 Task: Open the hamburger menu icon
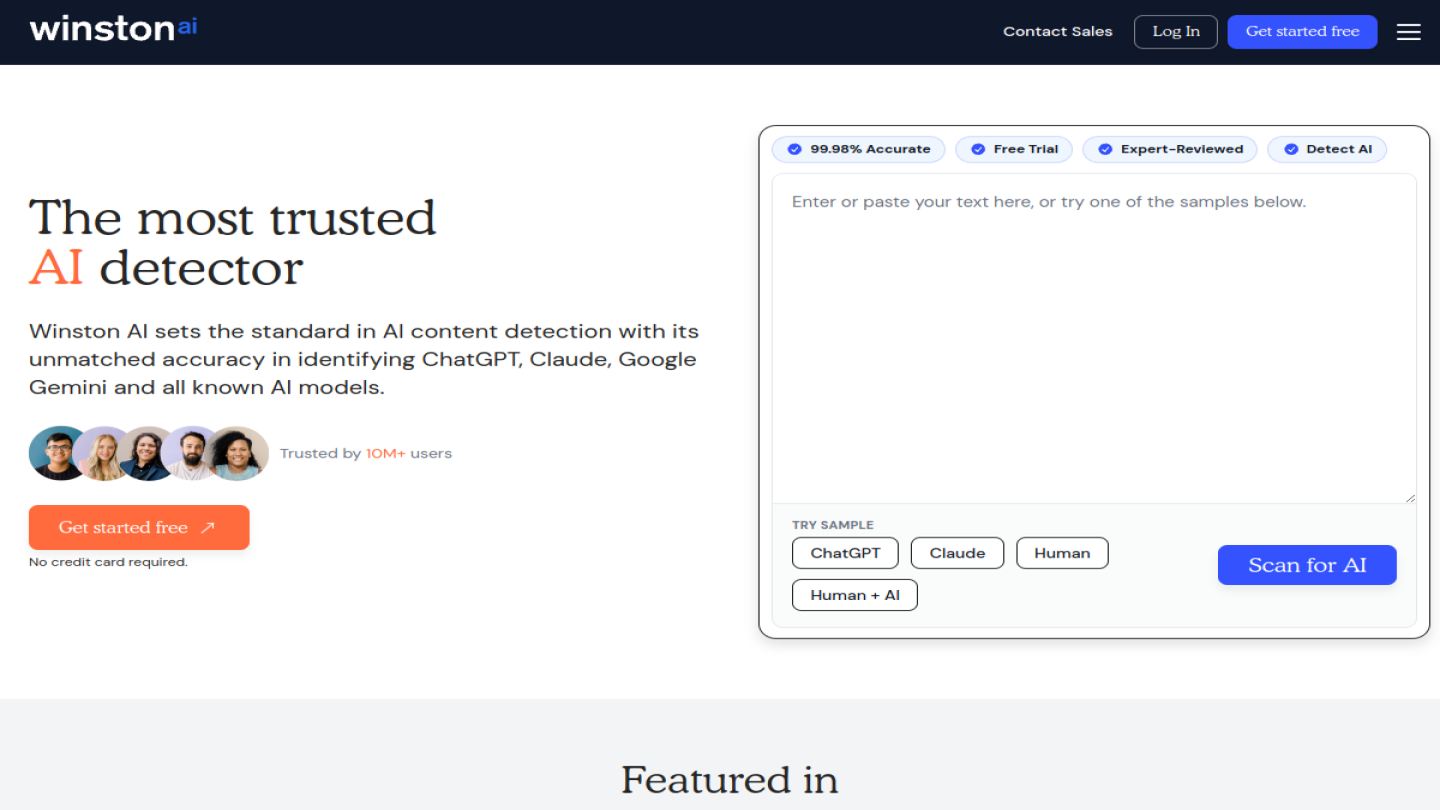point(1408,32)
